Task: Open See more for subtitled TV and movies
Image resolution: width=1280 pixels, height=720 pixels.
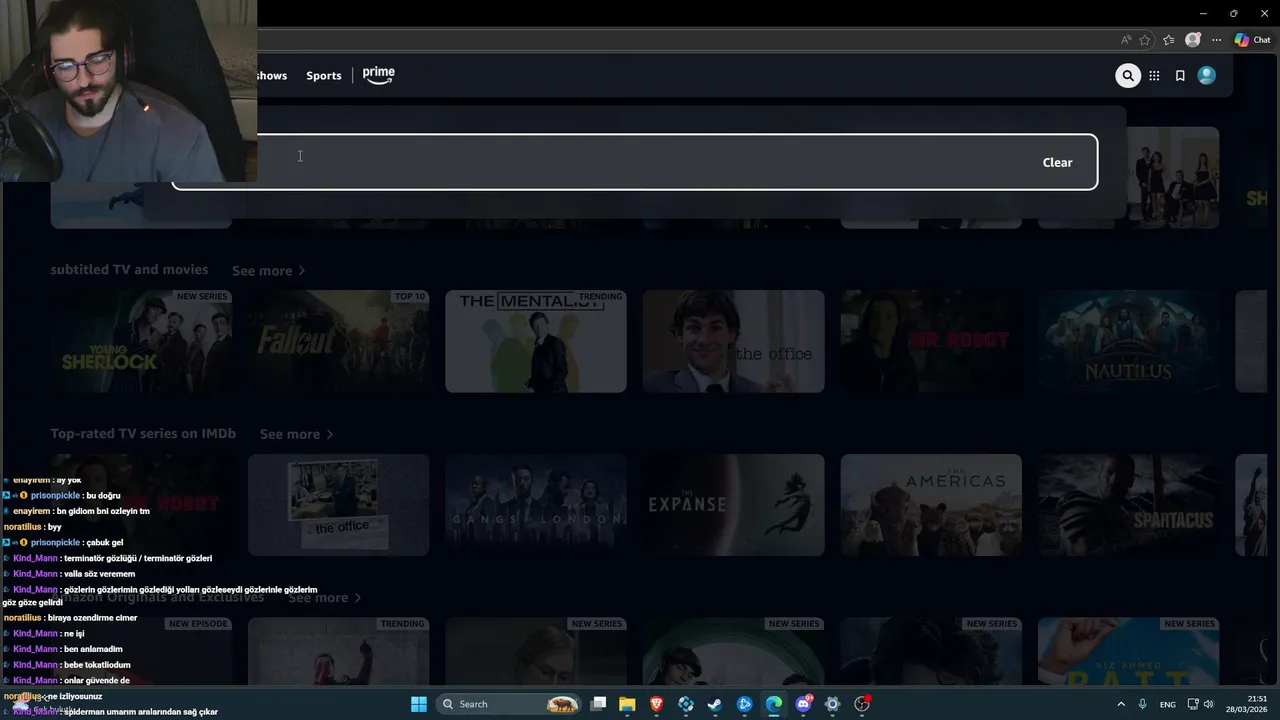Action: [268, 270]
